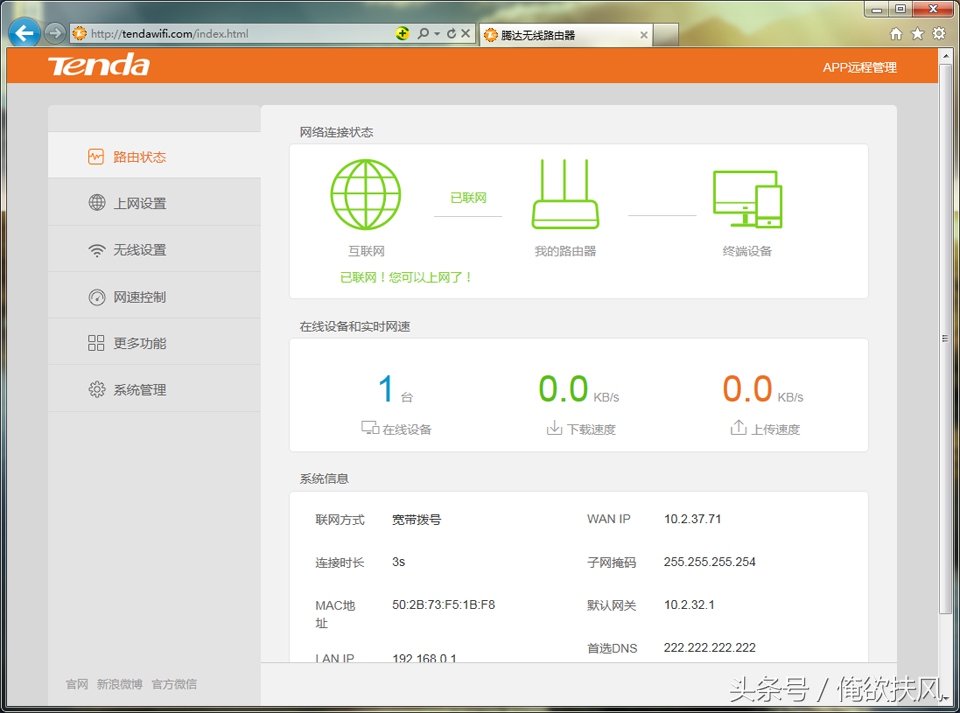Click the 网速控制 gauge icon
Viewport: 960px width, 713px height.
pos(97,297)
